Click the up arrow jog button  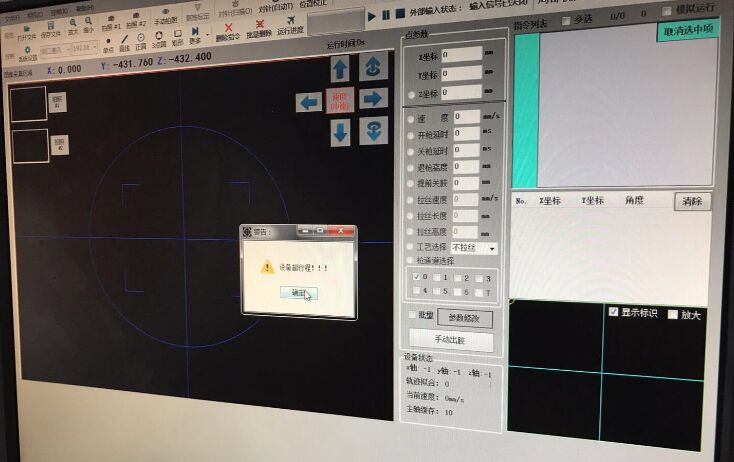tap(341, 69)
